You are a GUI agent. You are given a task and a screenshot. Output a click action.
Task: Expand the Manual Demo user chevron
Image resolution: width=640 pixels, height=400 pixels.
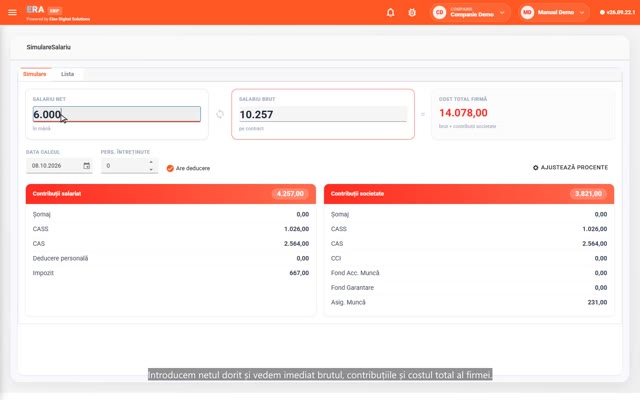pyautogui.click(x=582, y=13)
